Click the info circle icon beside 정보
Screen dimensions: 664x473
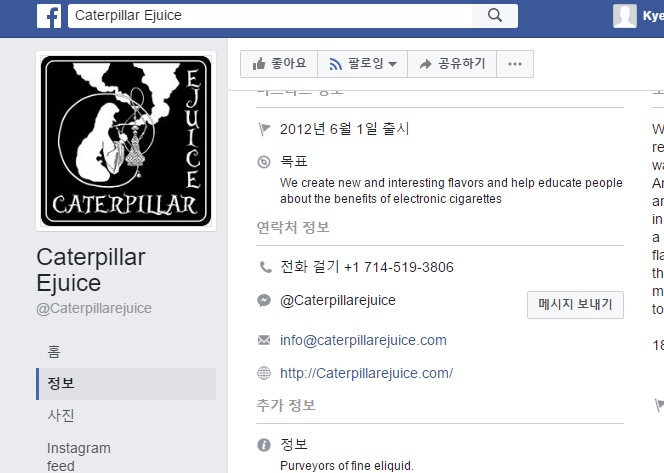264,445
